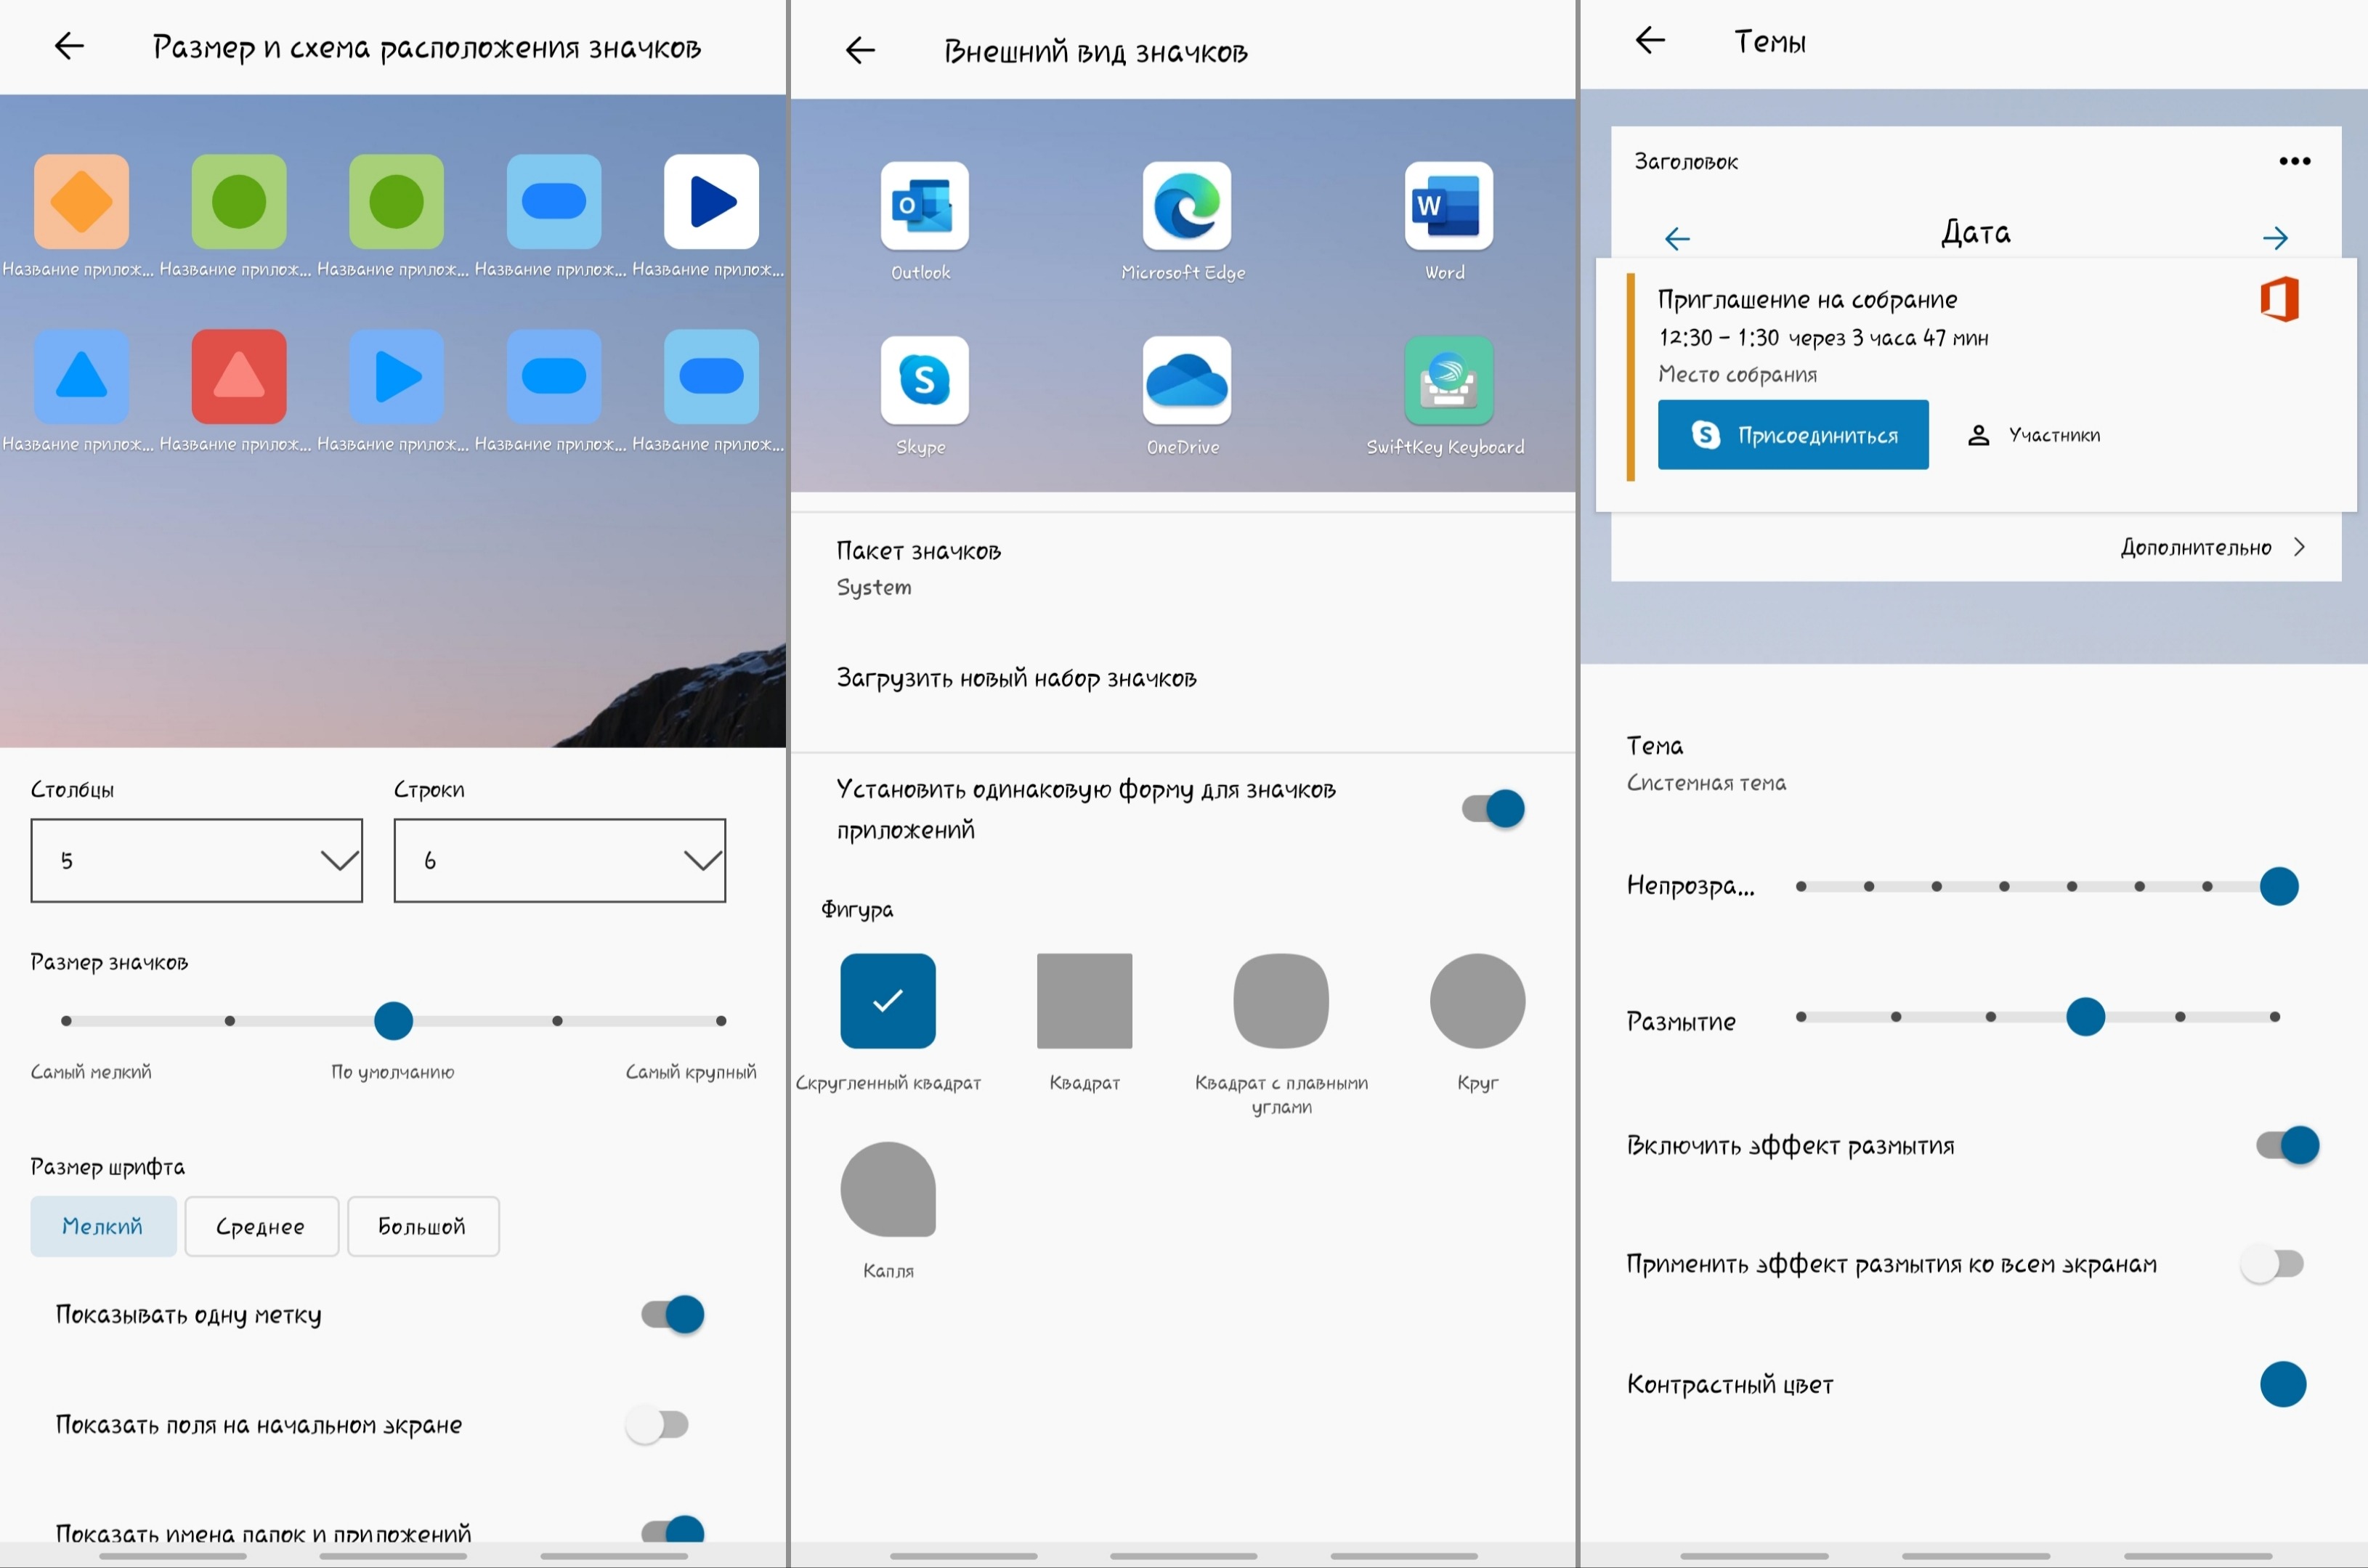
Task: Open the Столбцы dropdown
Action: (196, 860)
